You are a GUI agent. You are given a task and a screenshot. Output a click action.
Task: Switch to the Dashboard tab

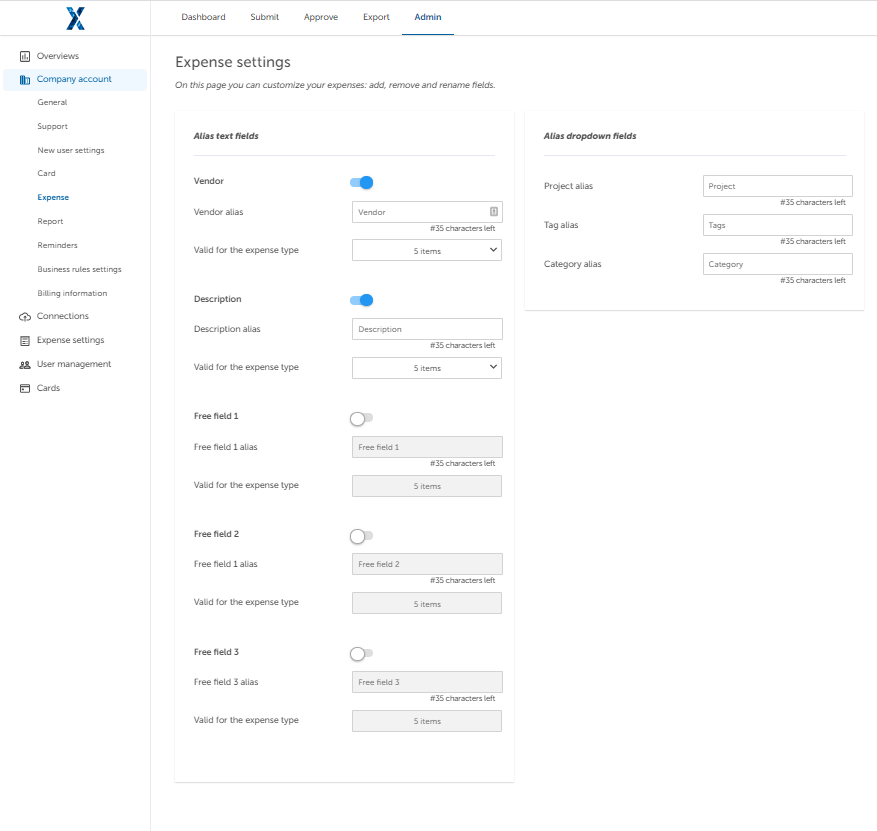coord(204,17)
